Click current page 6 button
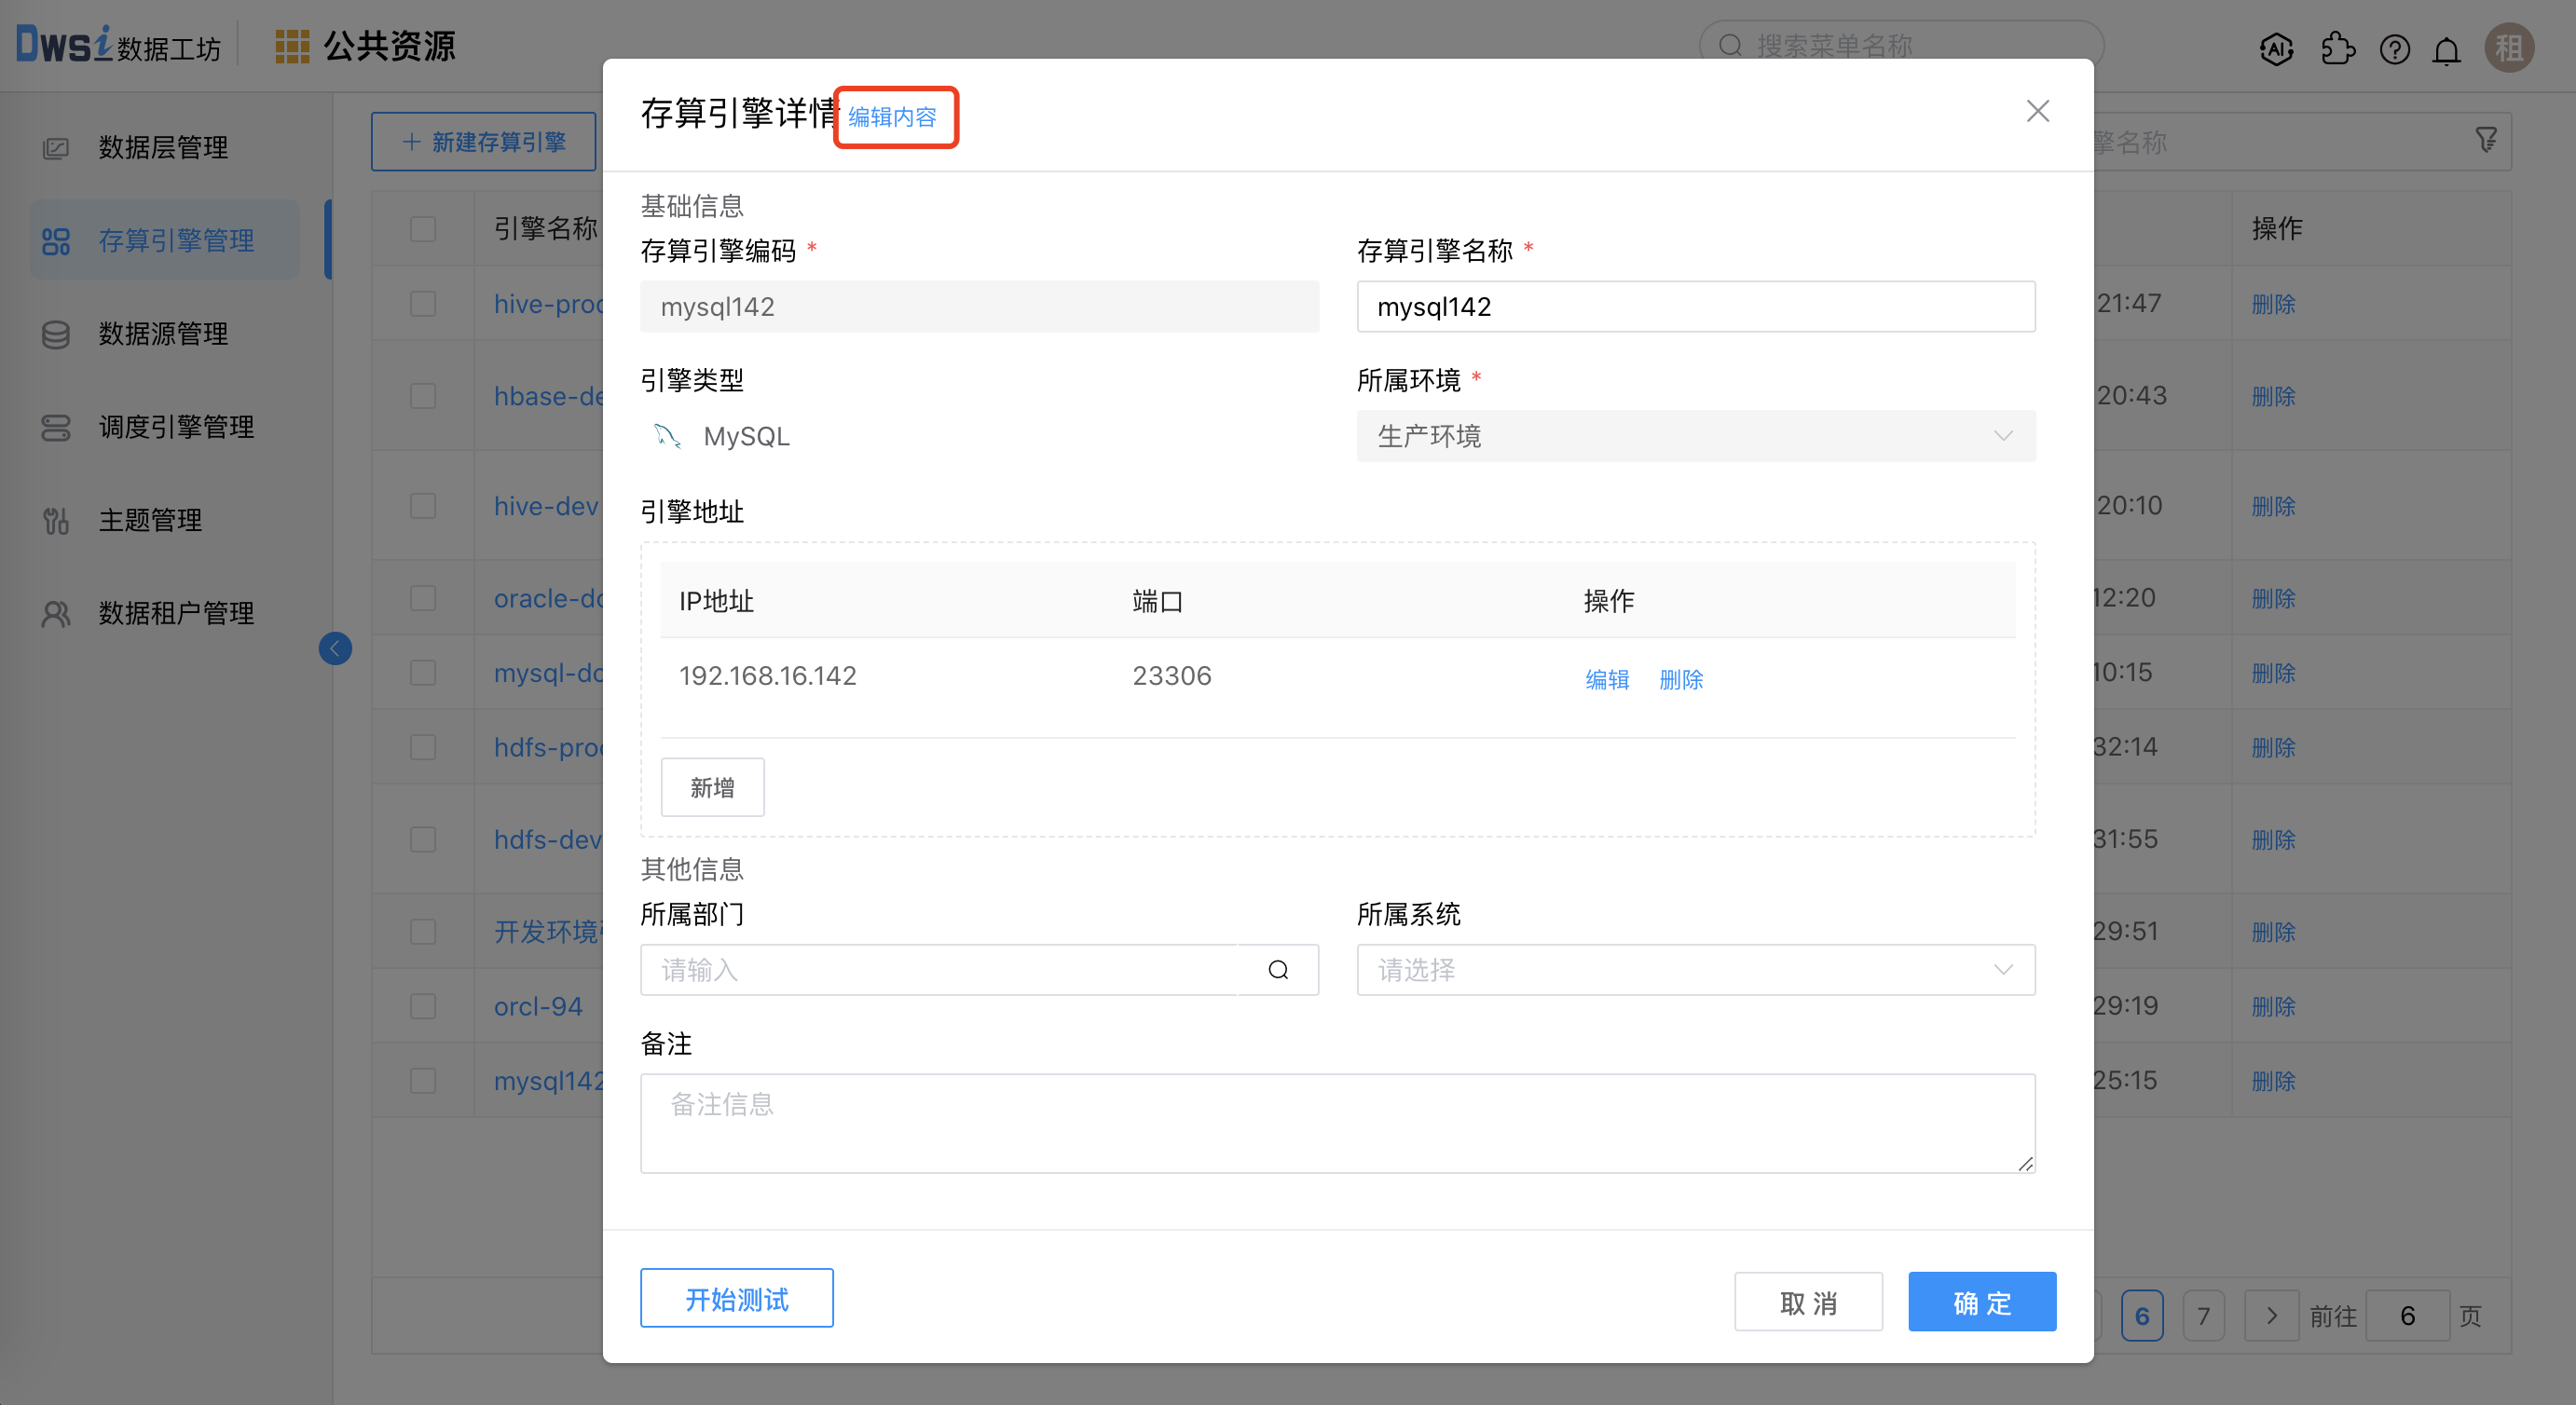This screenshot has height=1405, width=2576. coord(2141,1315)
